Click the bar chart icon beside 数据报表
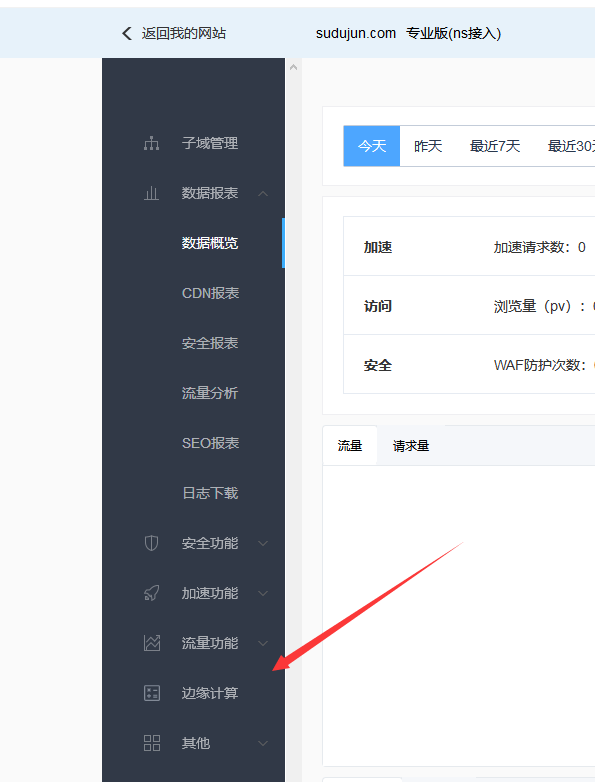The image size is (595, 782). click(x=152, y=193)
